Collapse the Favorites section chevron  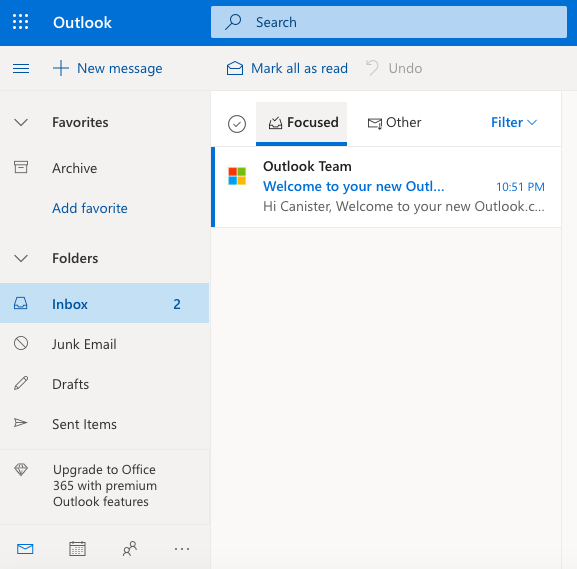21,123
